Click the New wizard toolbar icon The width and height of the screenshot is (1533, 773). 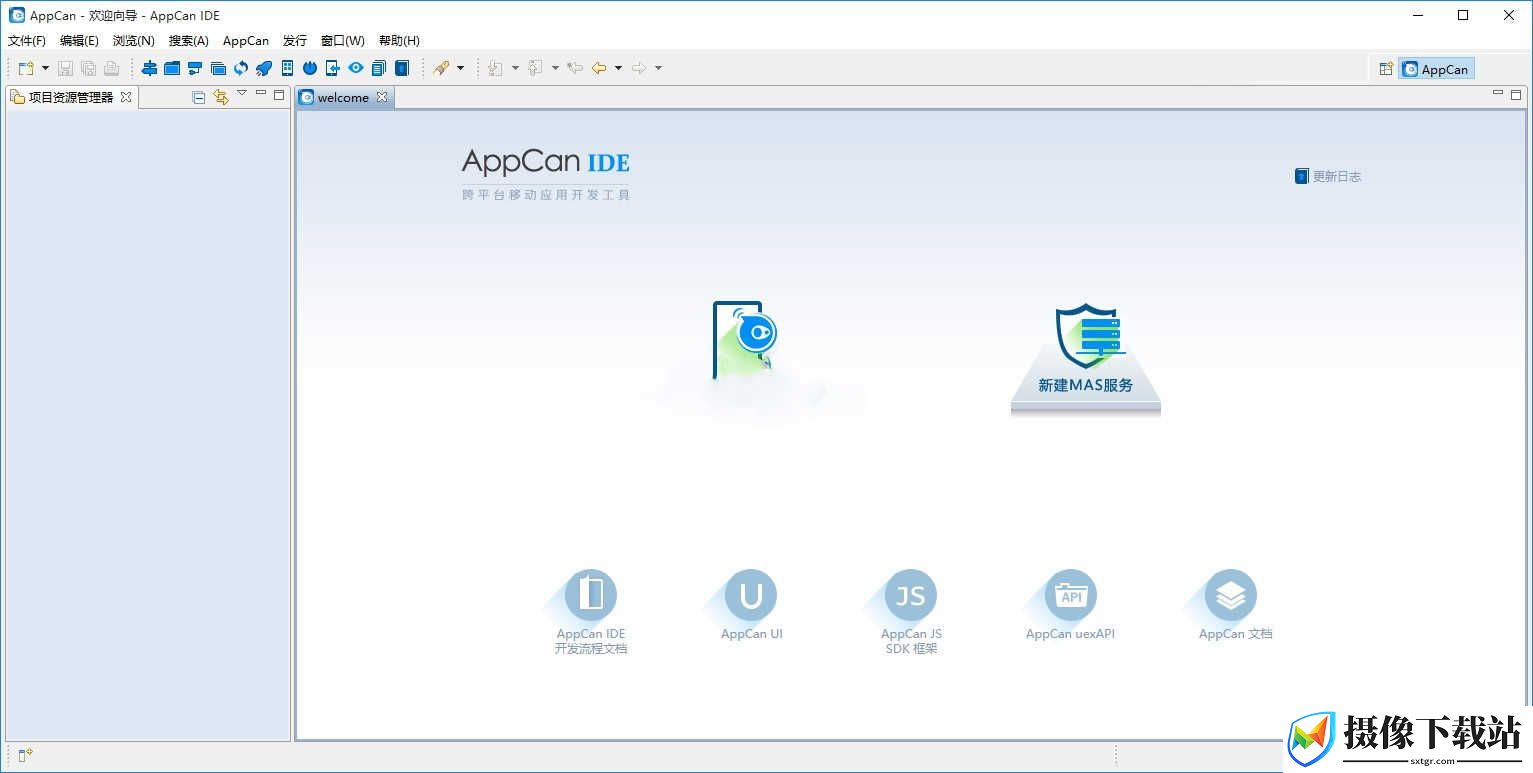[26, 68]
